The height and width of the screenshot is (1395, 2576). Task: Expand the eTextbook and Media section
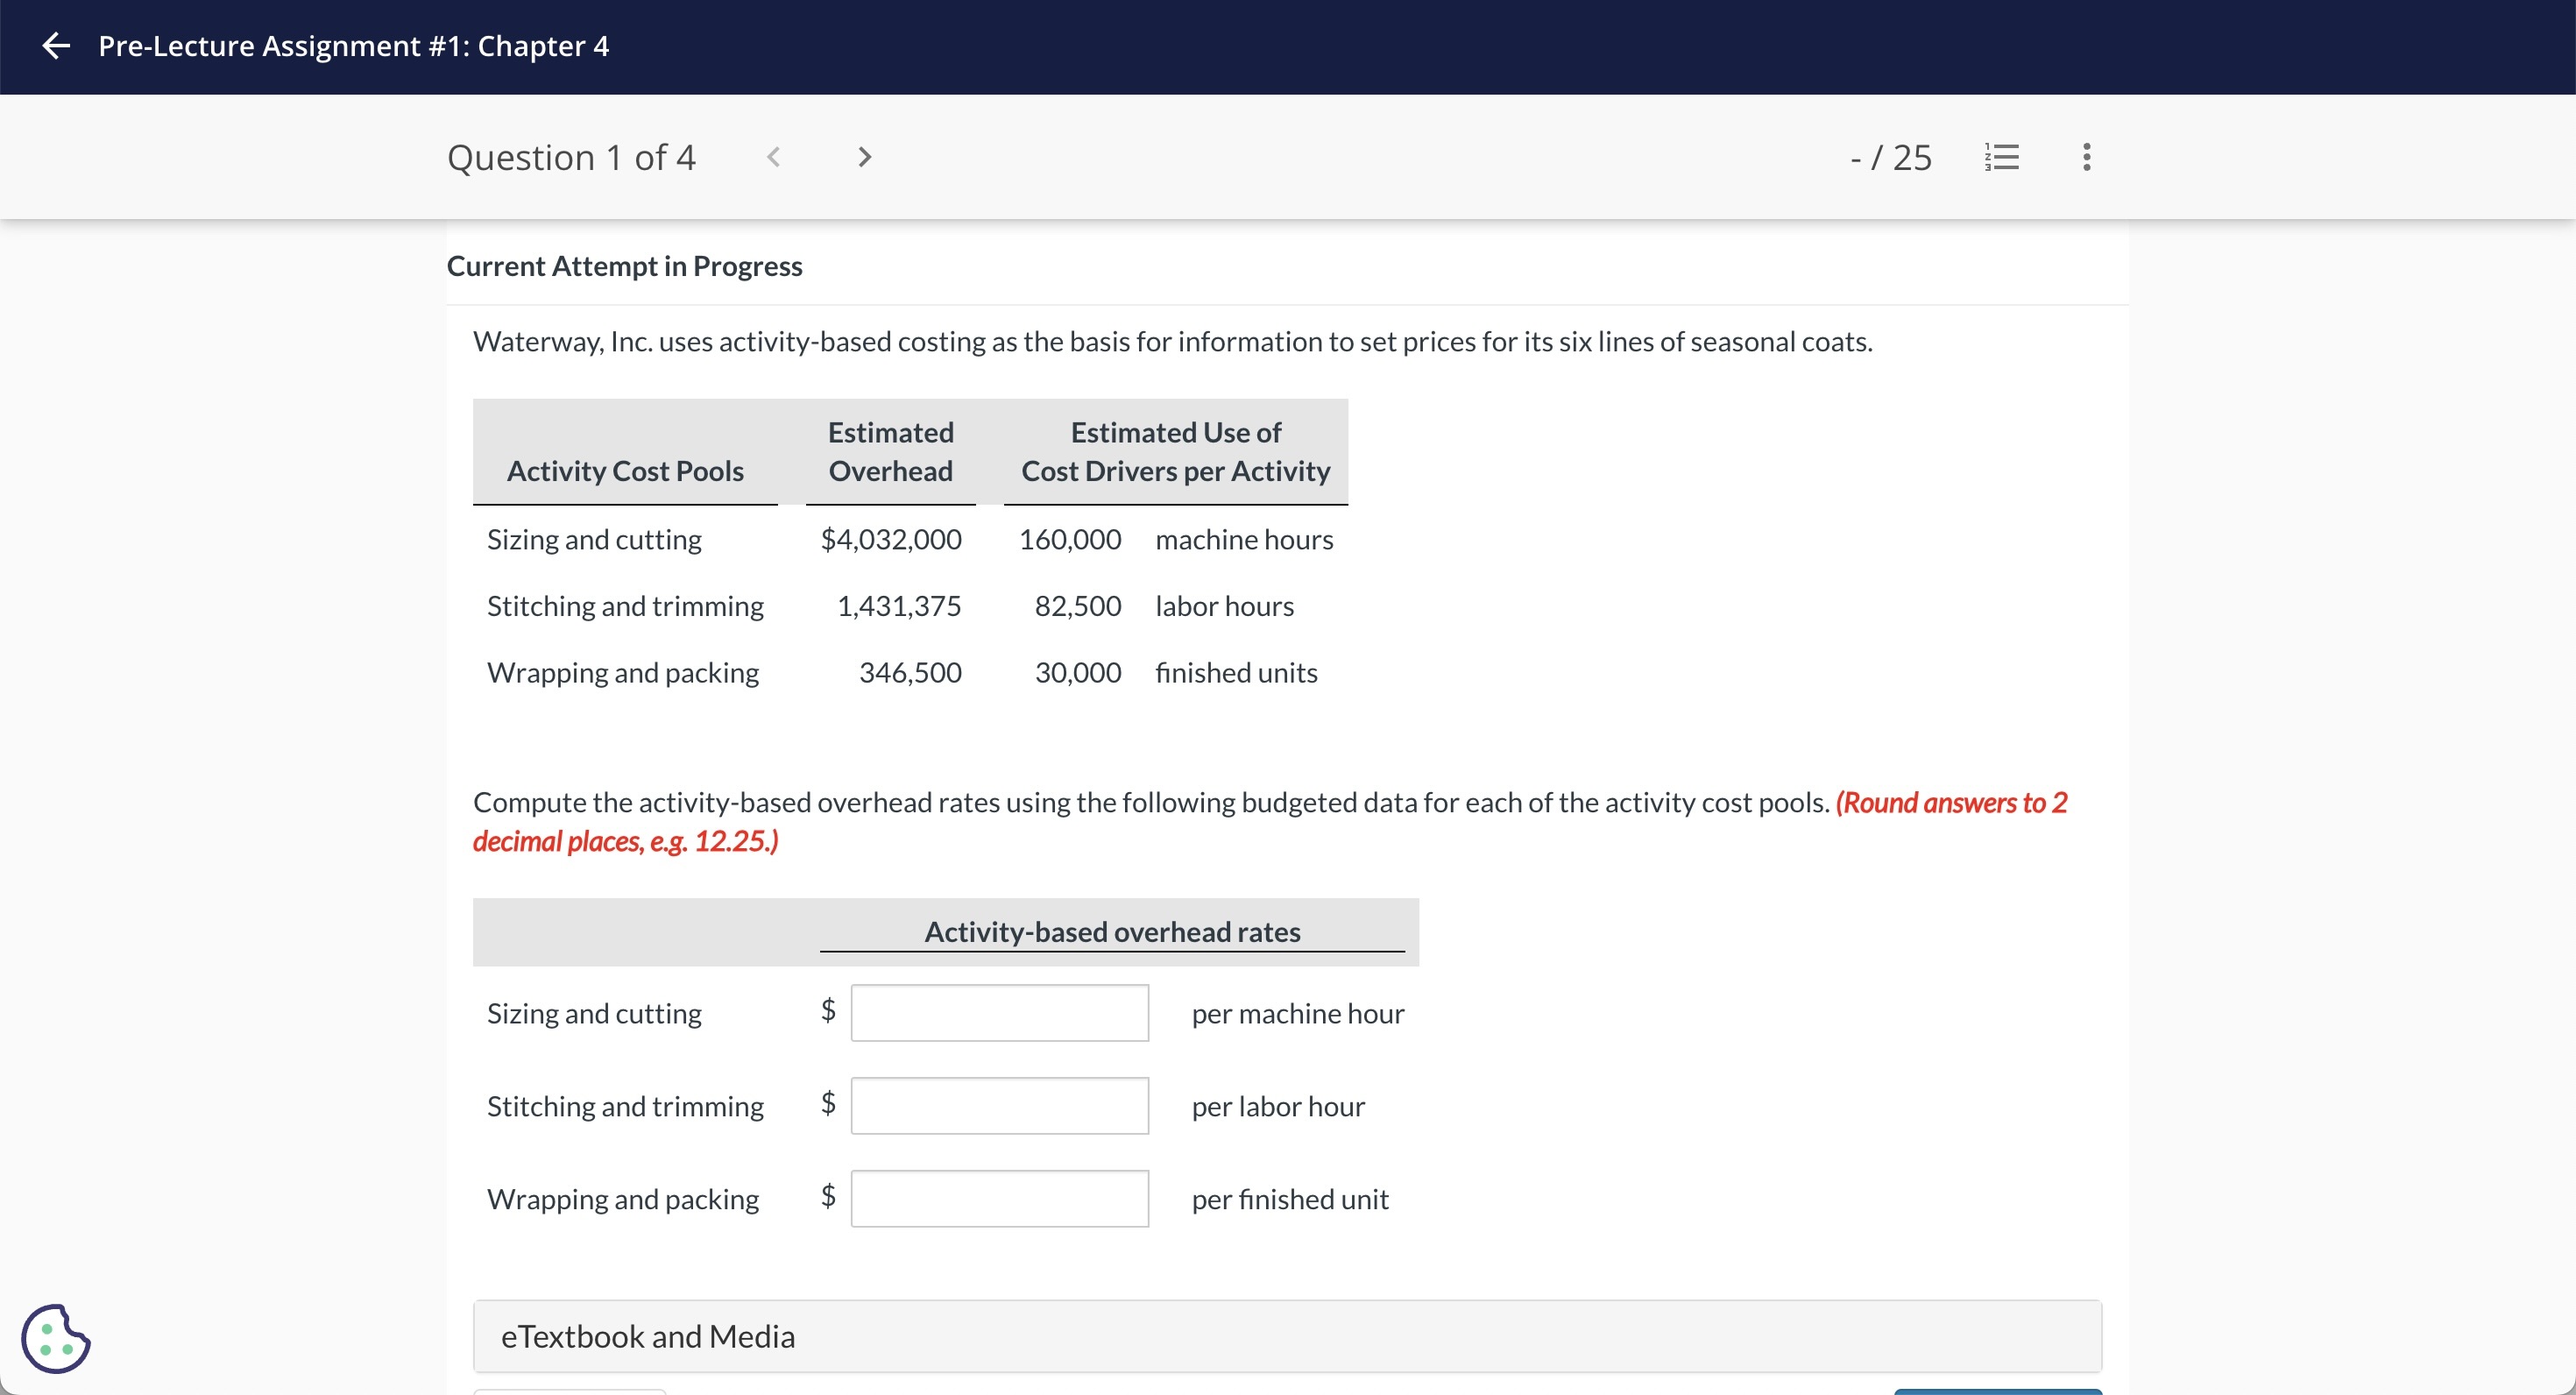pyautogui.click(x=1286, y=1336)
